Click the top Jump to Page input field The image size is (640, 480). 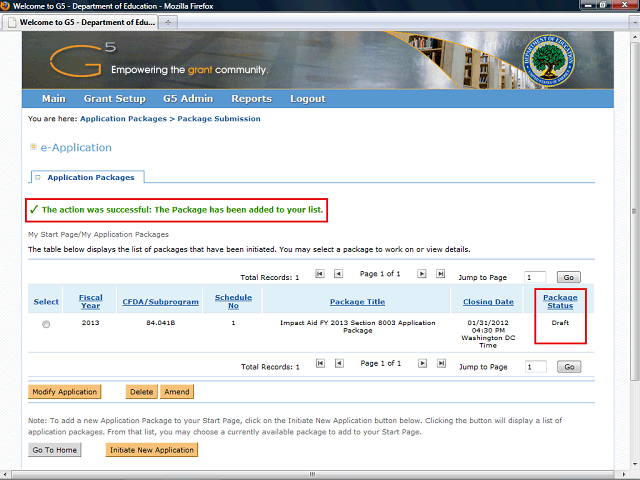pos(535,277)
